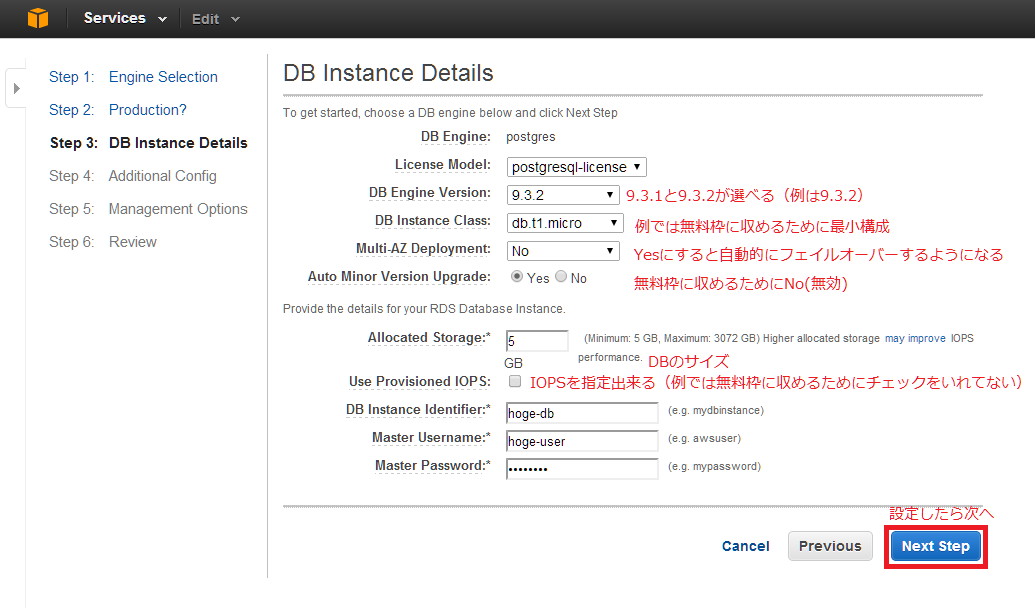Click the Master Password field

[x=582, y=469]
